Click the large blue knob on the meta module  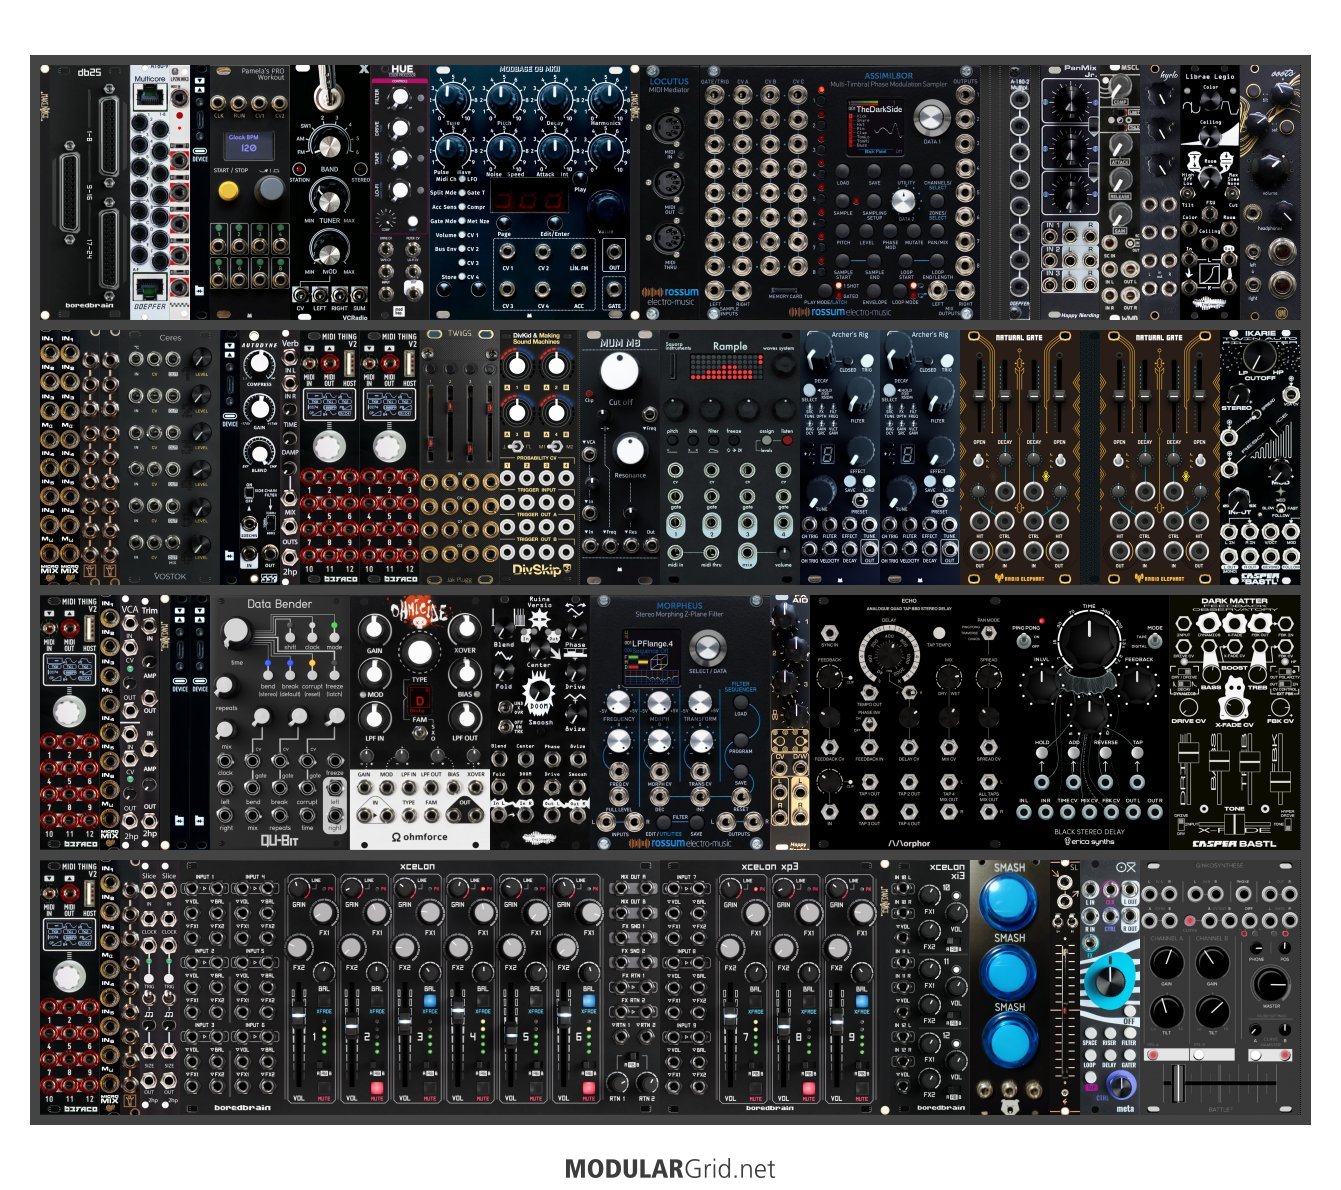point(1109,982)
